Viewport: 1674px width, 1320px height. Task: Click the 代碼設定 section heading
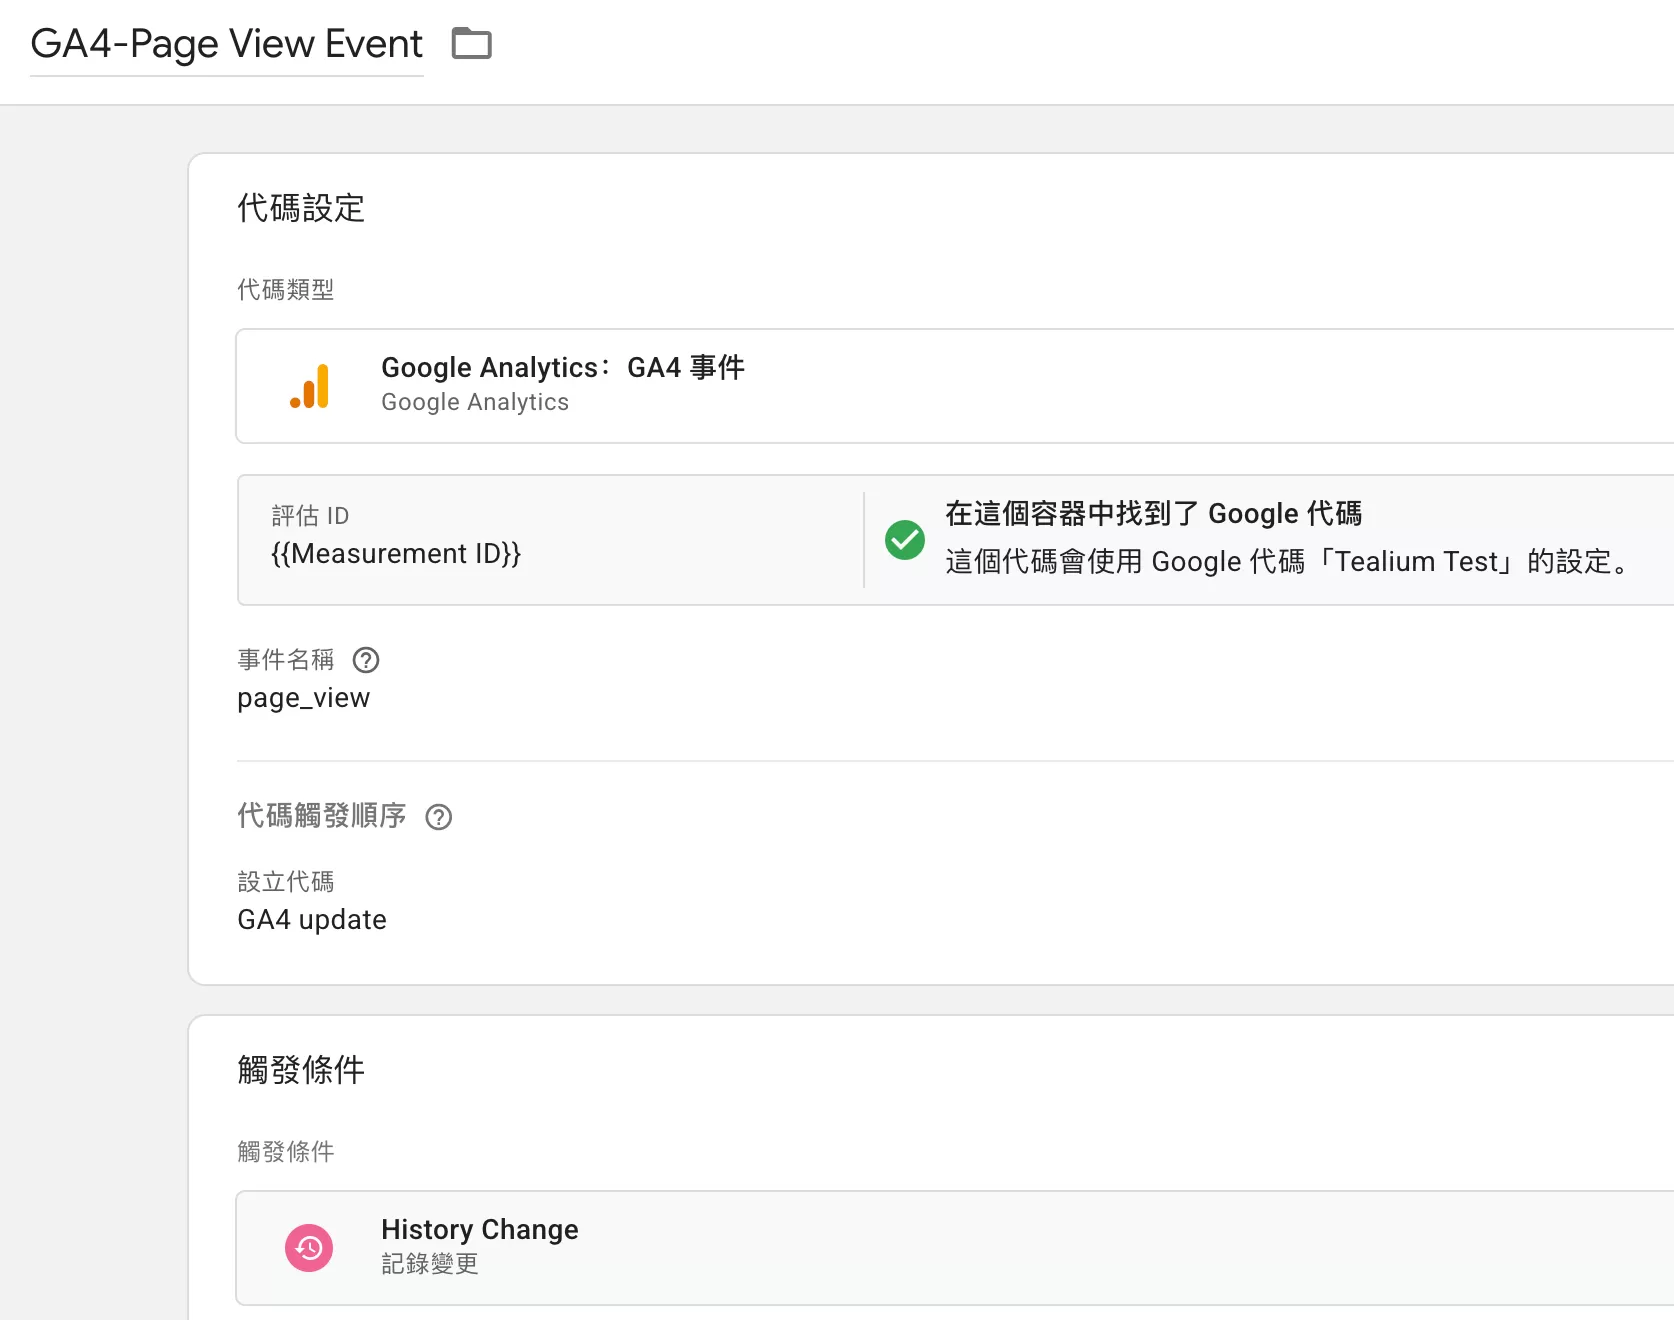point(301,208)
